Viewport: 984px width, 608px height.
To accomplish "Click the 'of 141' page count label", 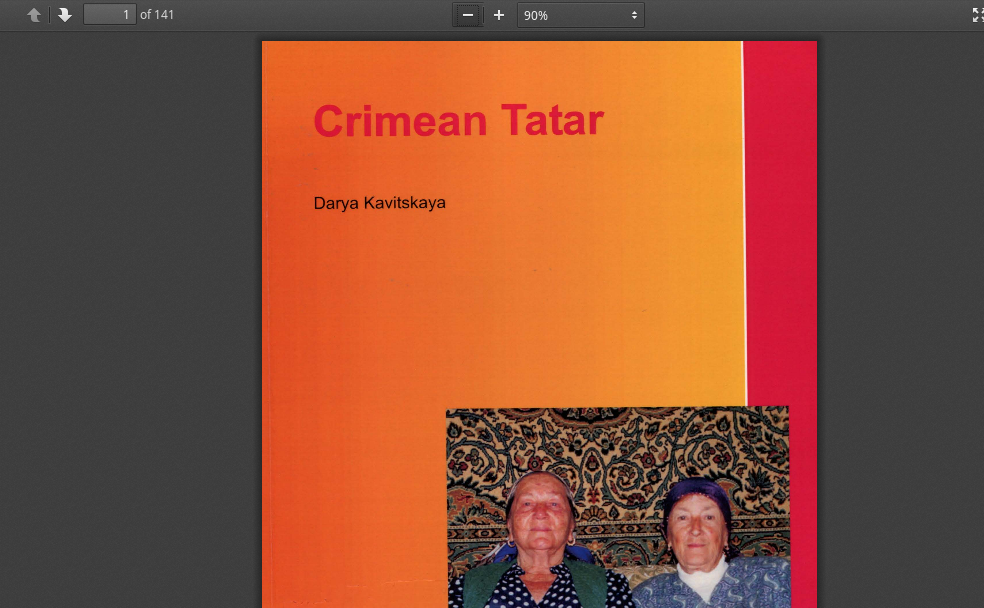I will click(x=157, y=14).
